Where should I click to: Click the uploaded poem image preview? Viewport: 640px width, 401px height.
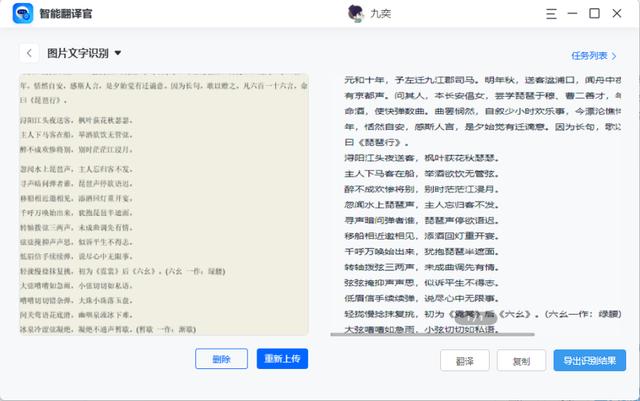[x=164, y=204]
